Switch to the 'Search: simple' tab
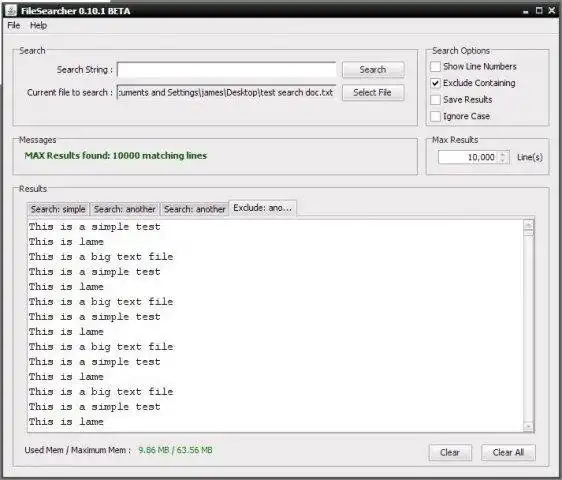Viewport: 562px width, 480px height. tap(58, 209)
